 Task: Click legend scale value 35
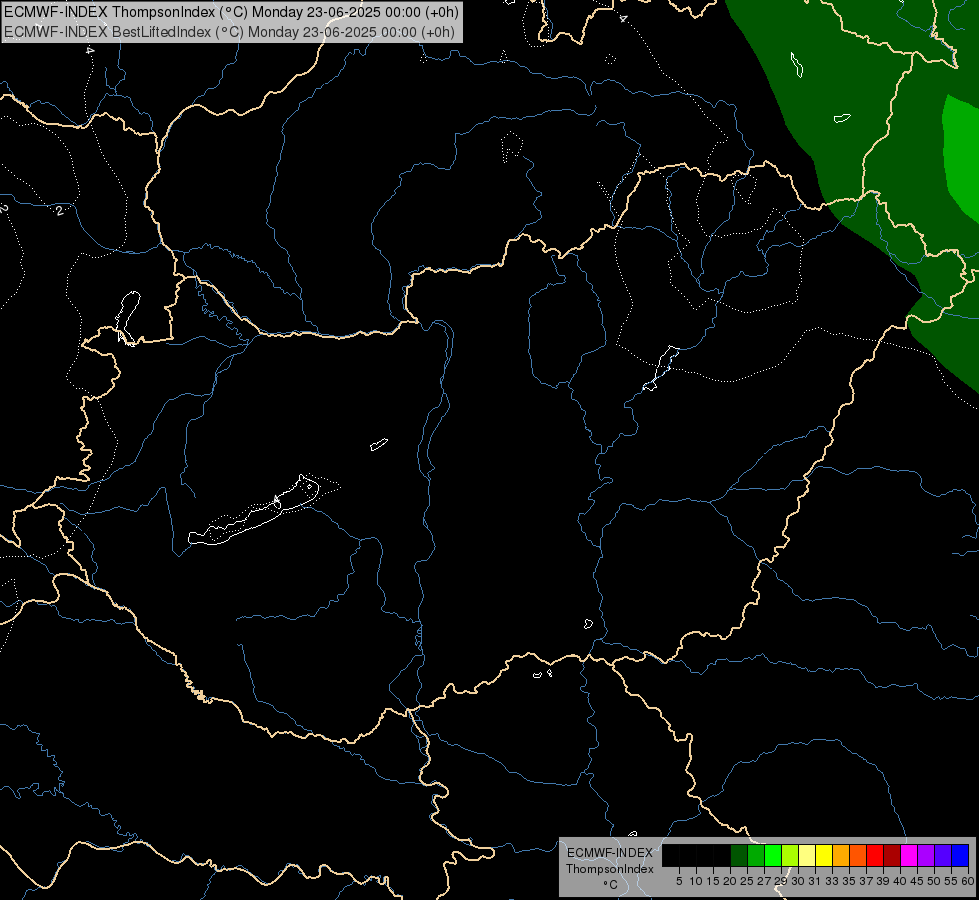point(849,881)
